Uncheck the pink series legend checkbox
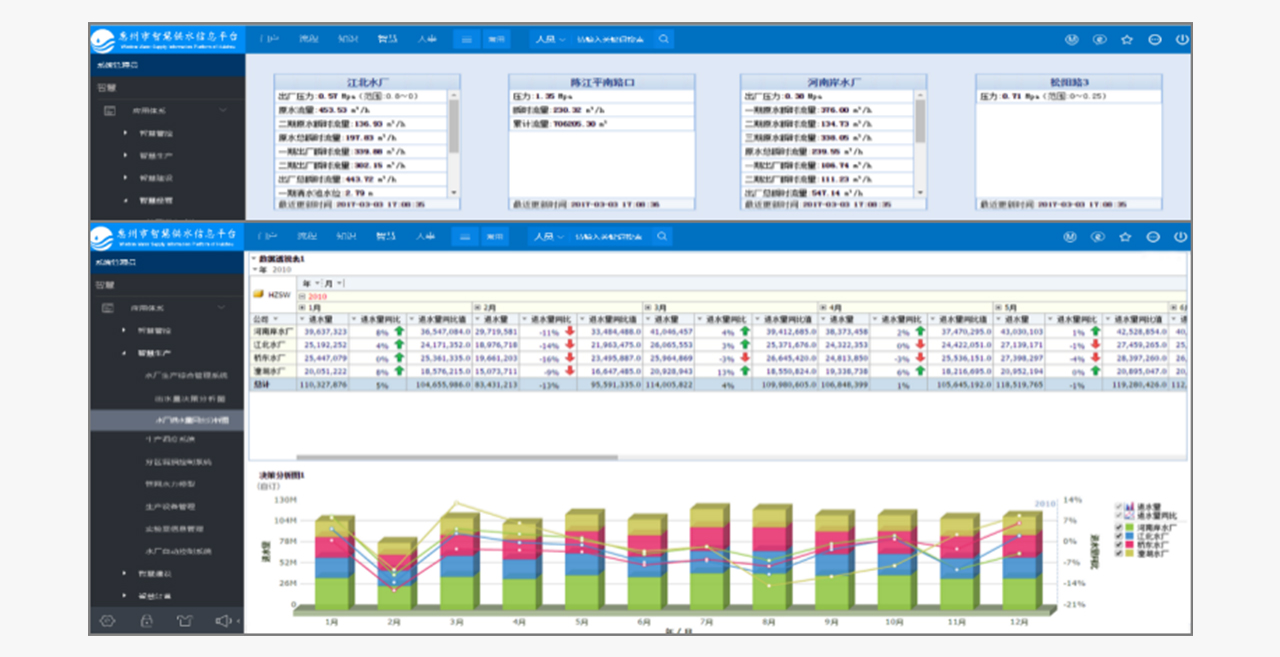This screenshot has width=1280, height=657. (1118, 543)
